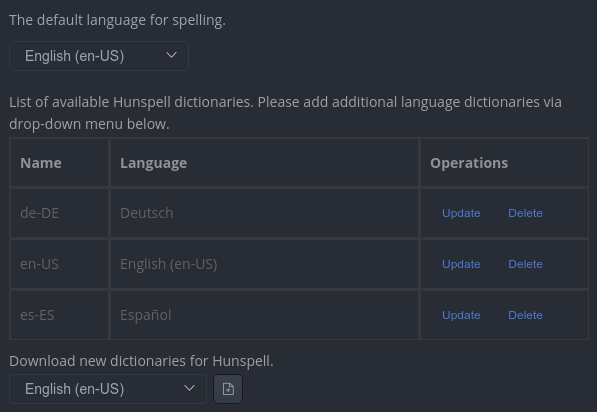
Task: Update the en-US English dictionary
Action: (x=461, y=264)
